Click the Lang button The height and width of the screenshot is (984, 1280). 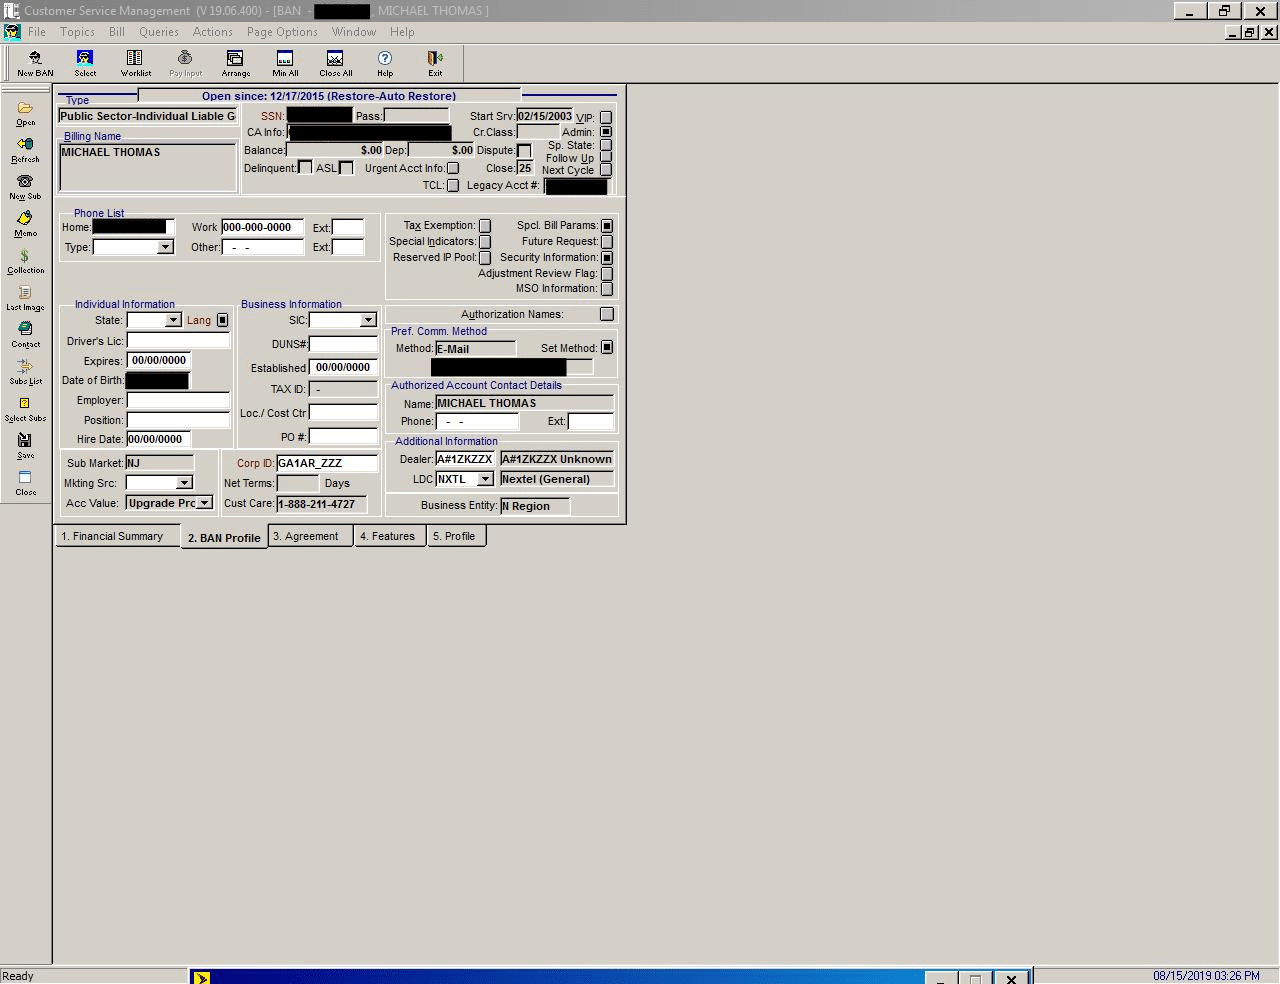(222, 320)
